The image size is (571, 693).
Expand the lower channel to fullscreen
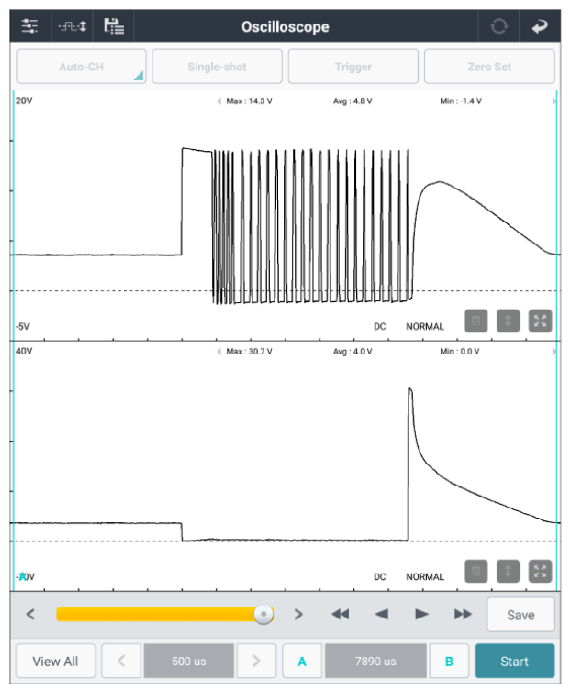coord(541,571)
